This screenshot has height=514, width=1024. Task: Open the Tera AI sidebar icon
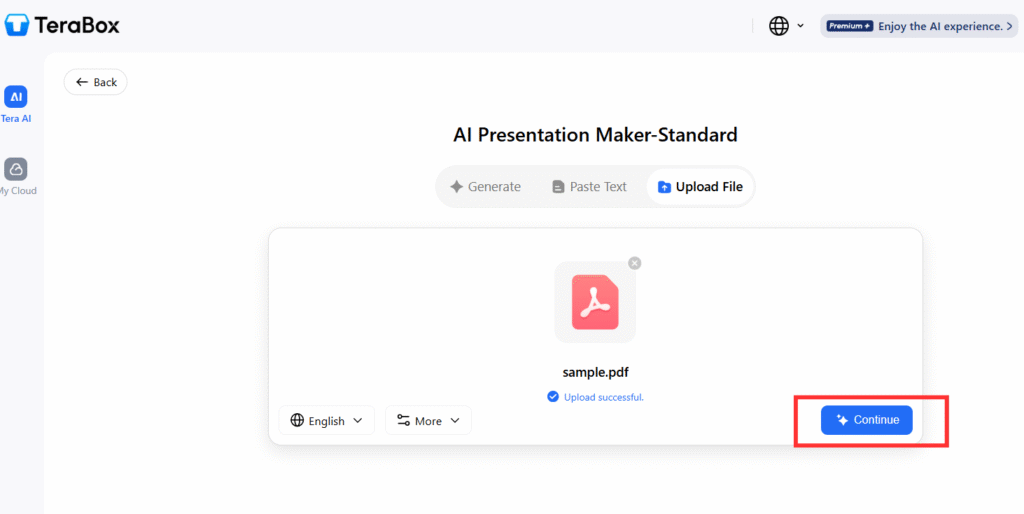(x=15, y=97)
